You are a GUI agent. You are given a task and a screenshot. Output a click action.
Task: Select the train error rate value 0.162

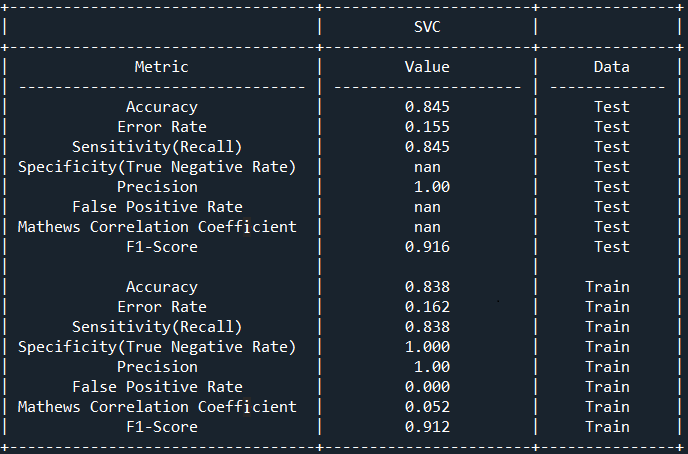point(427,307)
